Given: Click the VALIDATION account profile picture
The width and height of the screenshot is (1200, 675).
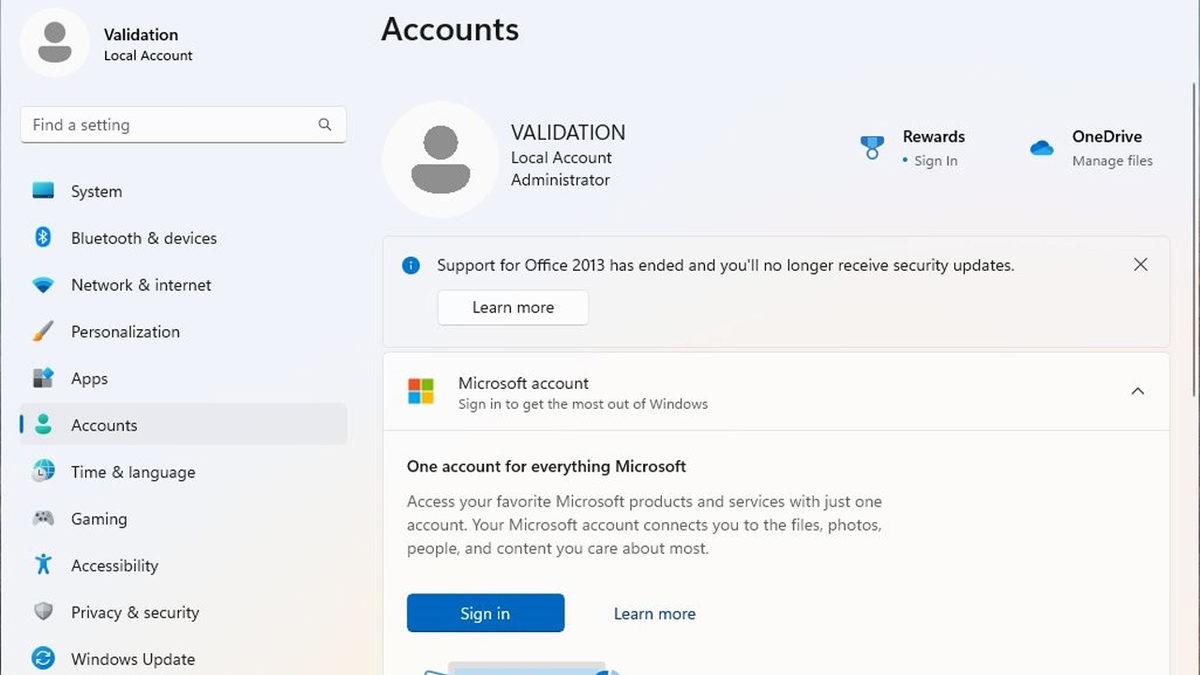Looking at the screenshot, I should (441, 158).
